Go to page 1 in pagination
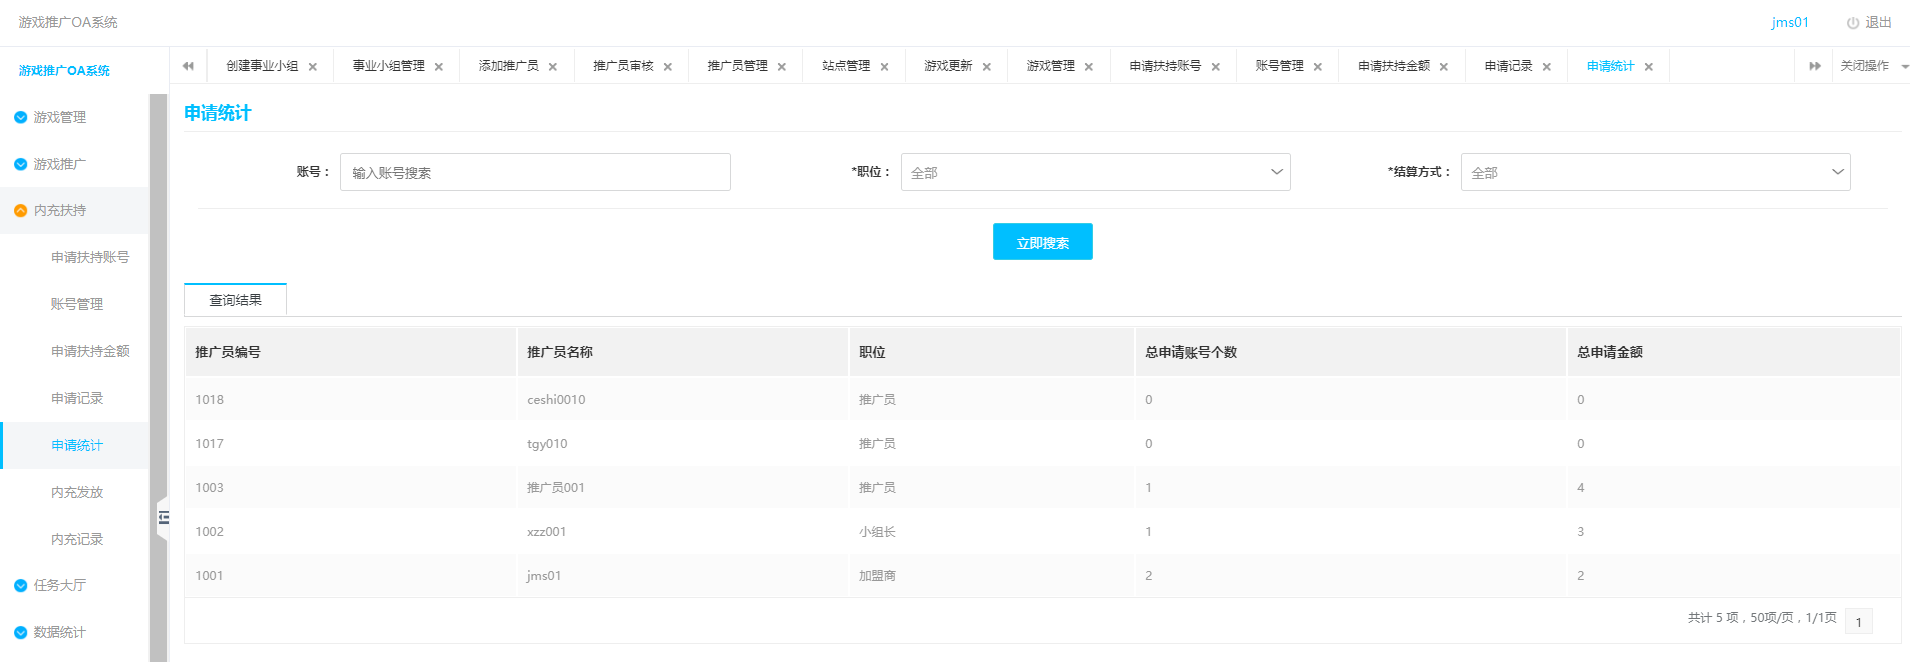Screen dimensions: 1910x662 [1858, 622]
